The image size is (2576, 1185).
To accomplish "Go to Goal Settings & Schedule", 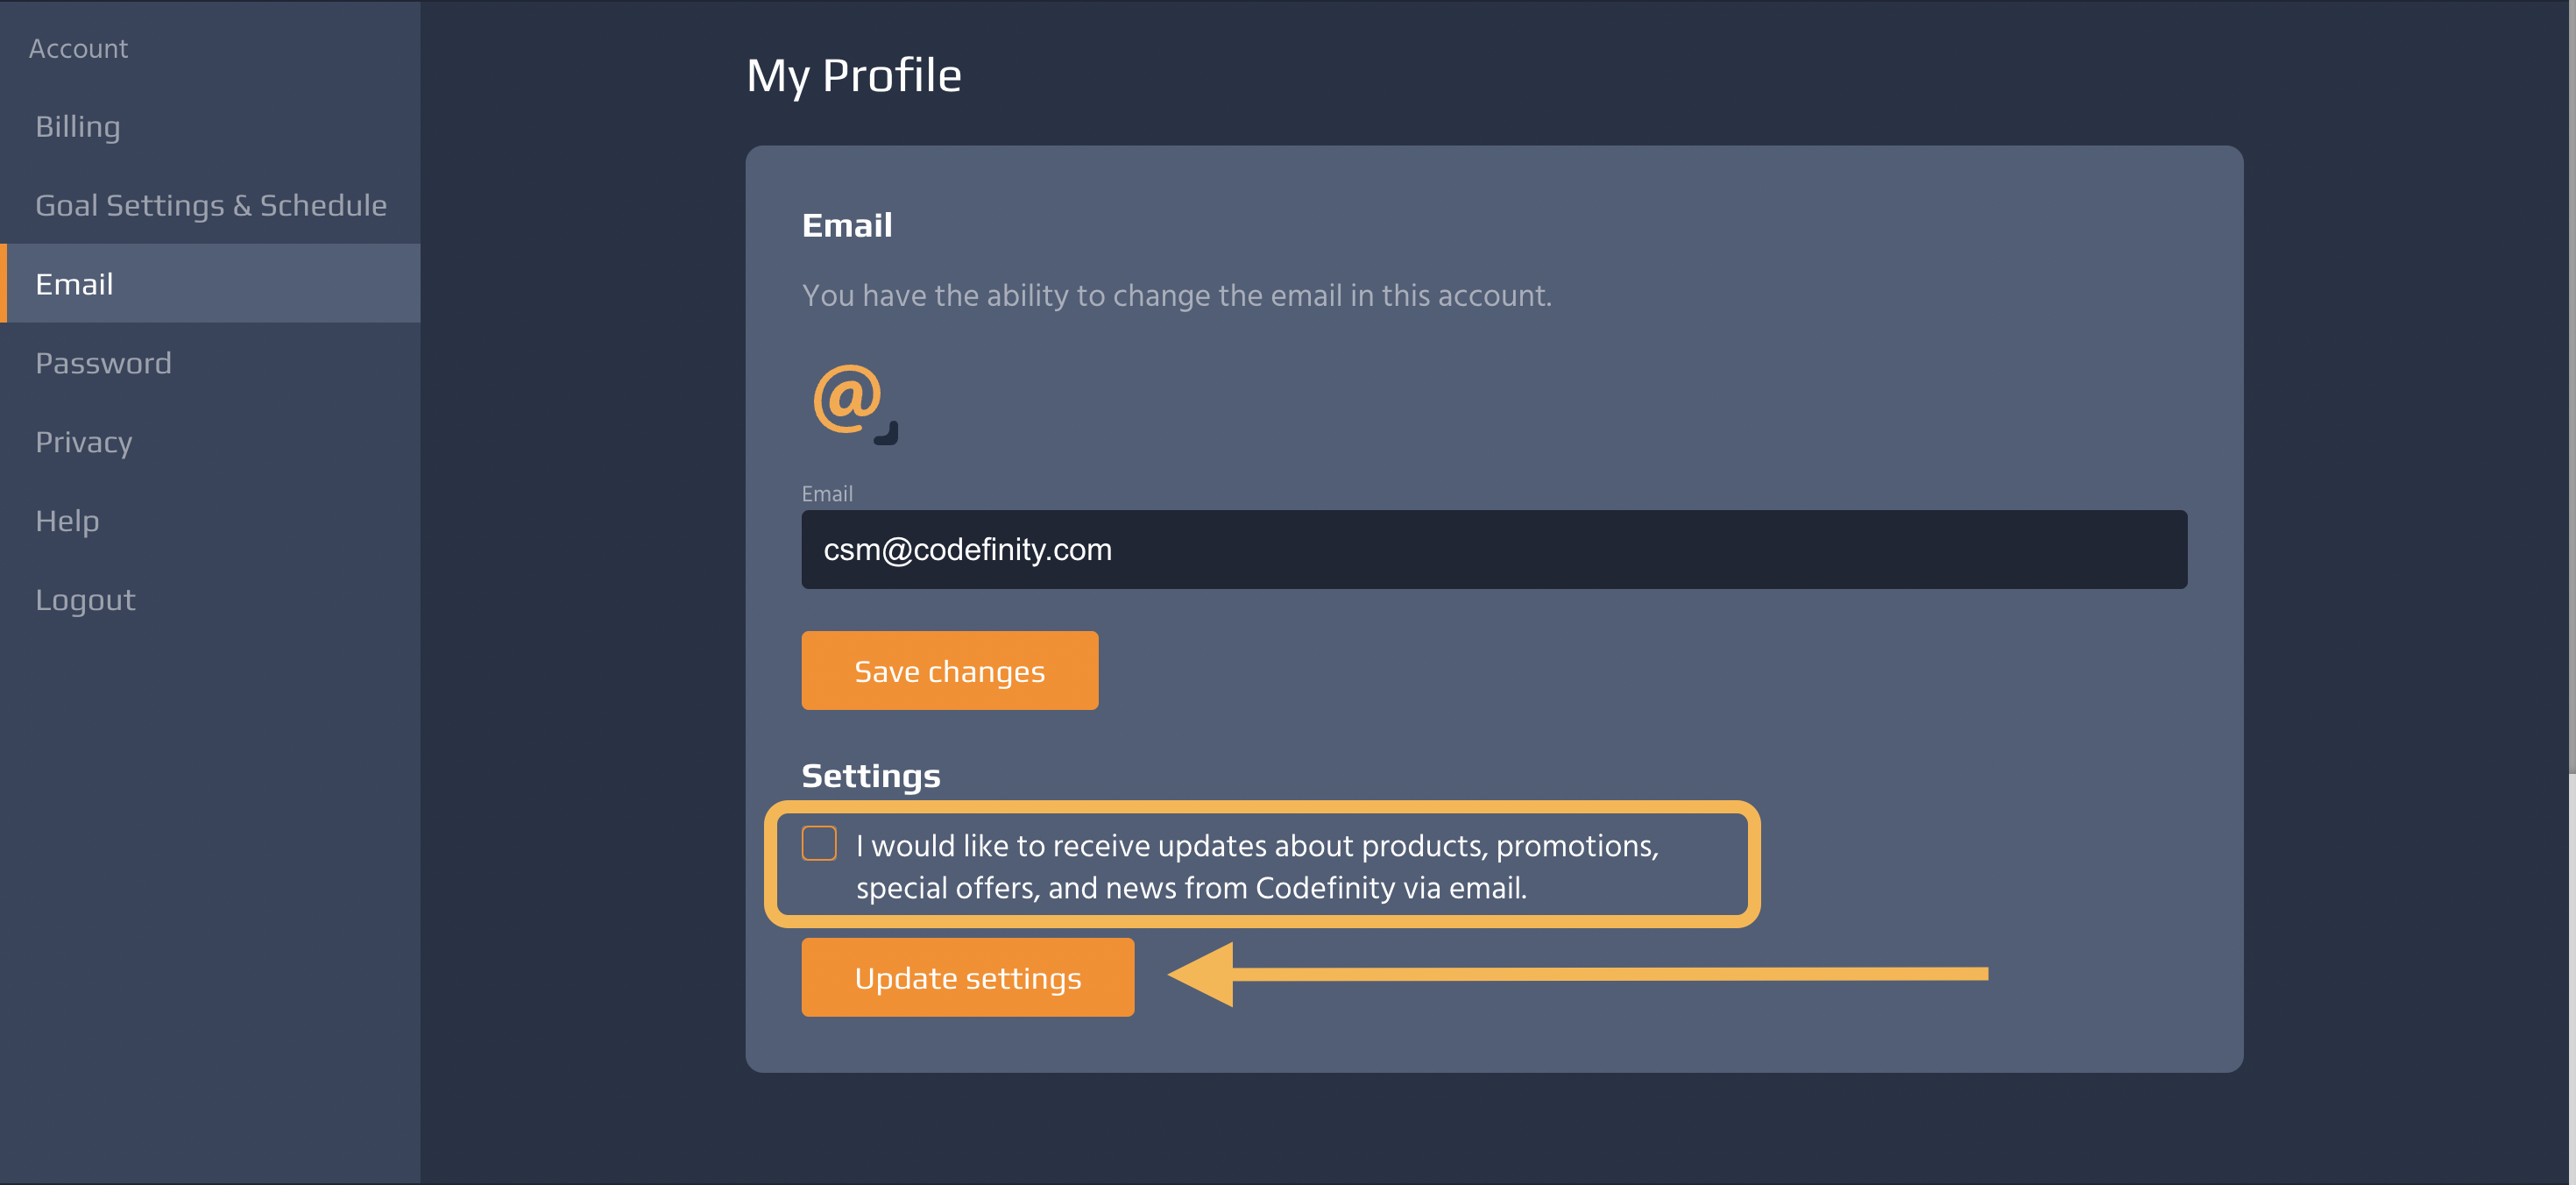I will (x=211, y=205).
